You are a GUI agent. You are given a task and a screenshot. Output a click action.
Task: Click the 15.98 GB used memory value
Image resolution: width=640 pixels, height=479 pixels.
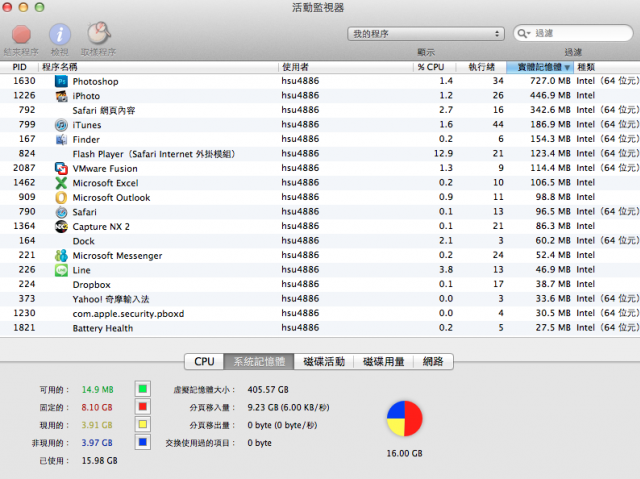[100, 461]
